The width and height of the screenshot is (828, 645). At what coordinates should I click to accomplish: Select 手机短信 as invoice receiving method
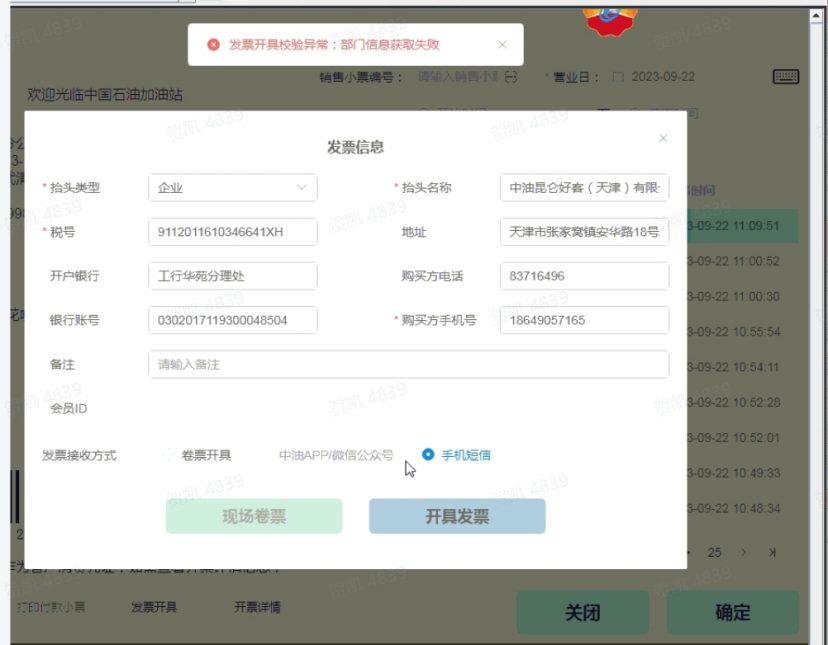pos(429,455)
